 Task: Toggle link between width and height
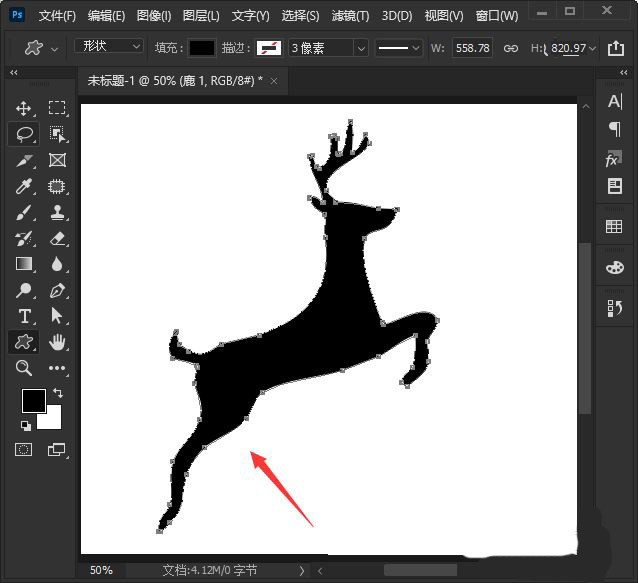tap(511, 49)
